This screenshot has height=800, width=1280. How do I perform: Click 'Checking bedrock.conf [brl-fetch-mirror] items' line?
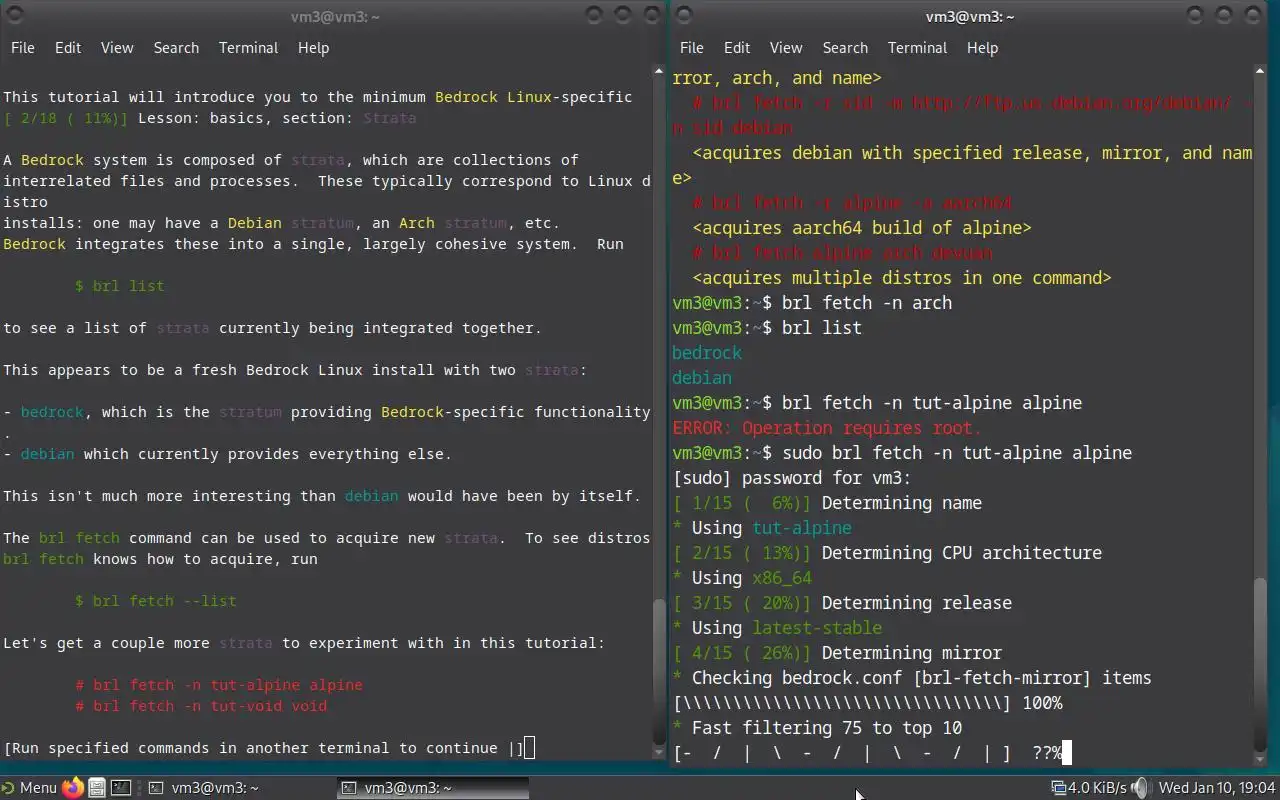(912, 678)
